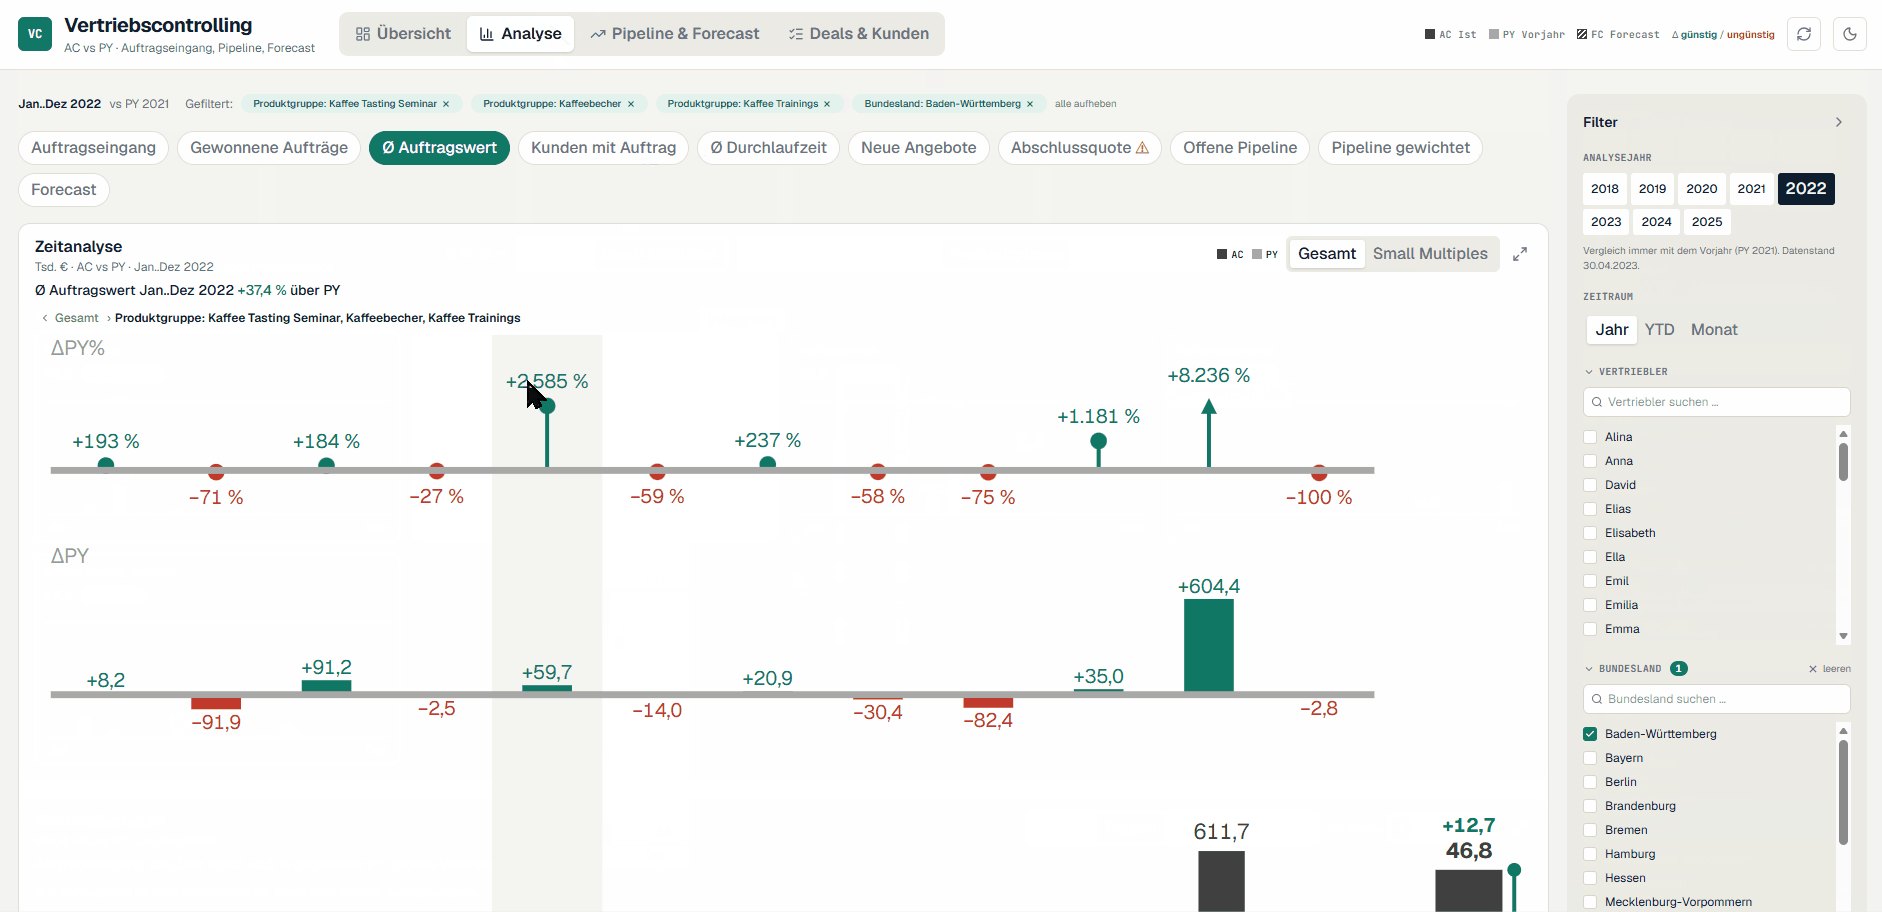Select the Auftragseingang metric
The image size is (1882, 912).
tap(94, 148)
